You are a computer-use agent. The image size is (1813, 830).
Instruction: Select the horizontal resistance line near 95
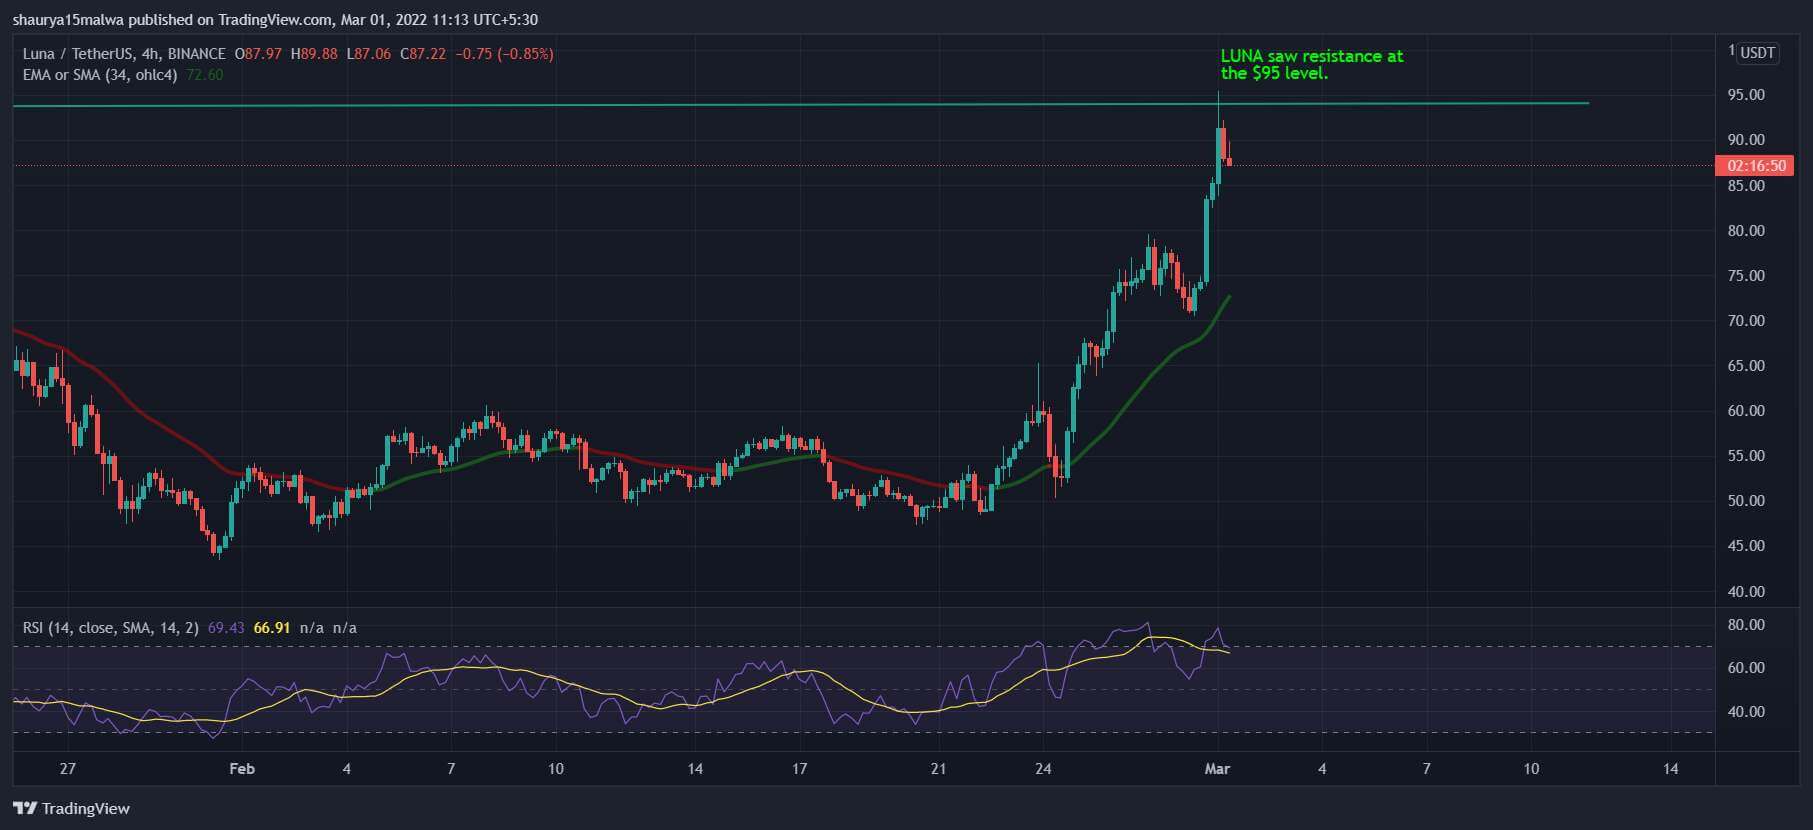coord(800,104)
